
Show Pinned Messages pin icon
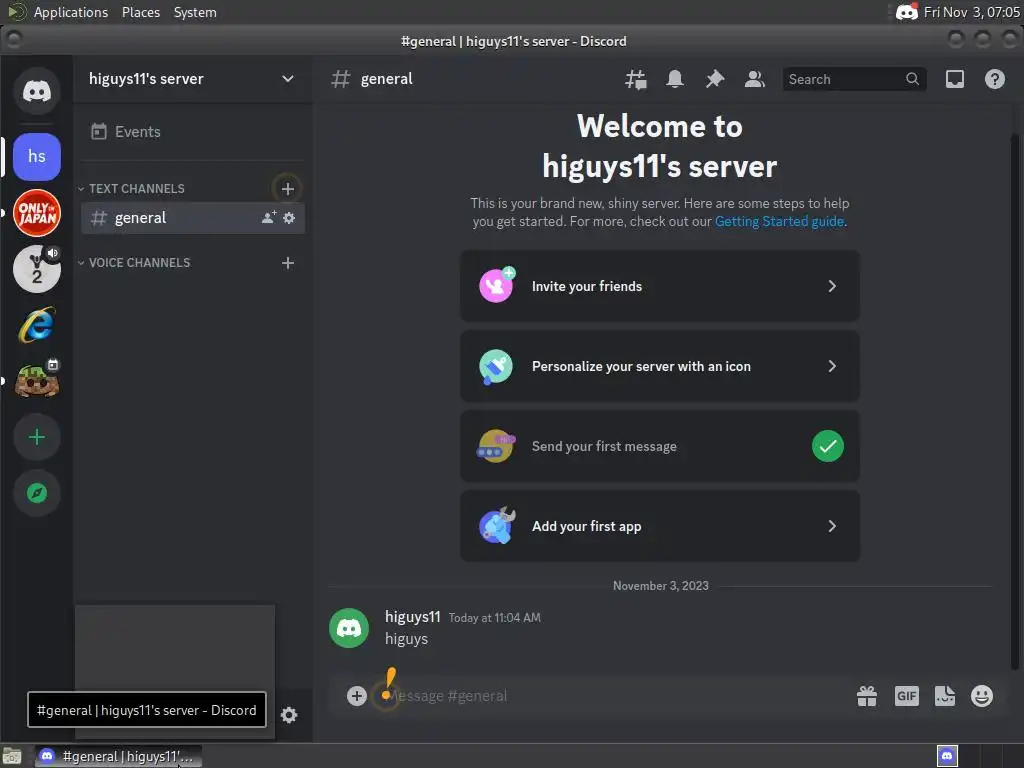click(x=714, y=79)
